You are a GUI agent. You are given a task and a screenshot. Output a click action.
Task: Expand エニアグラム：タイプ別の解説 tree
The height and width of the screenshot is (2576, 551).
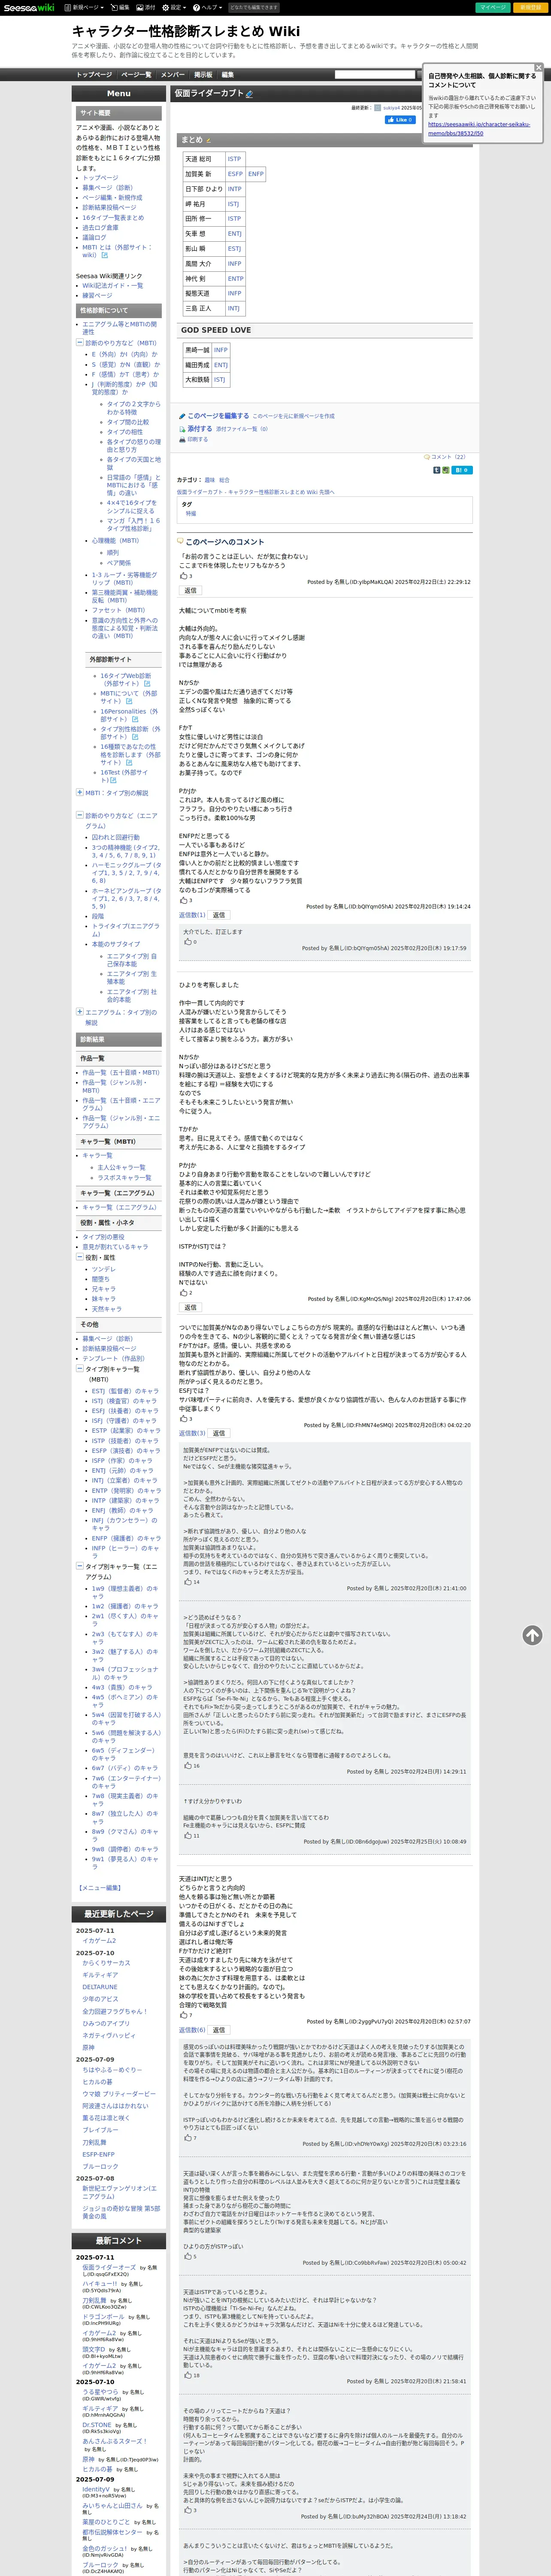click(79, 1011)
